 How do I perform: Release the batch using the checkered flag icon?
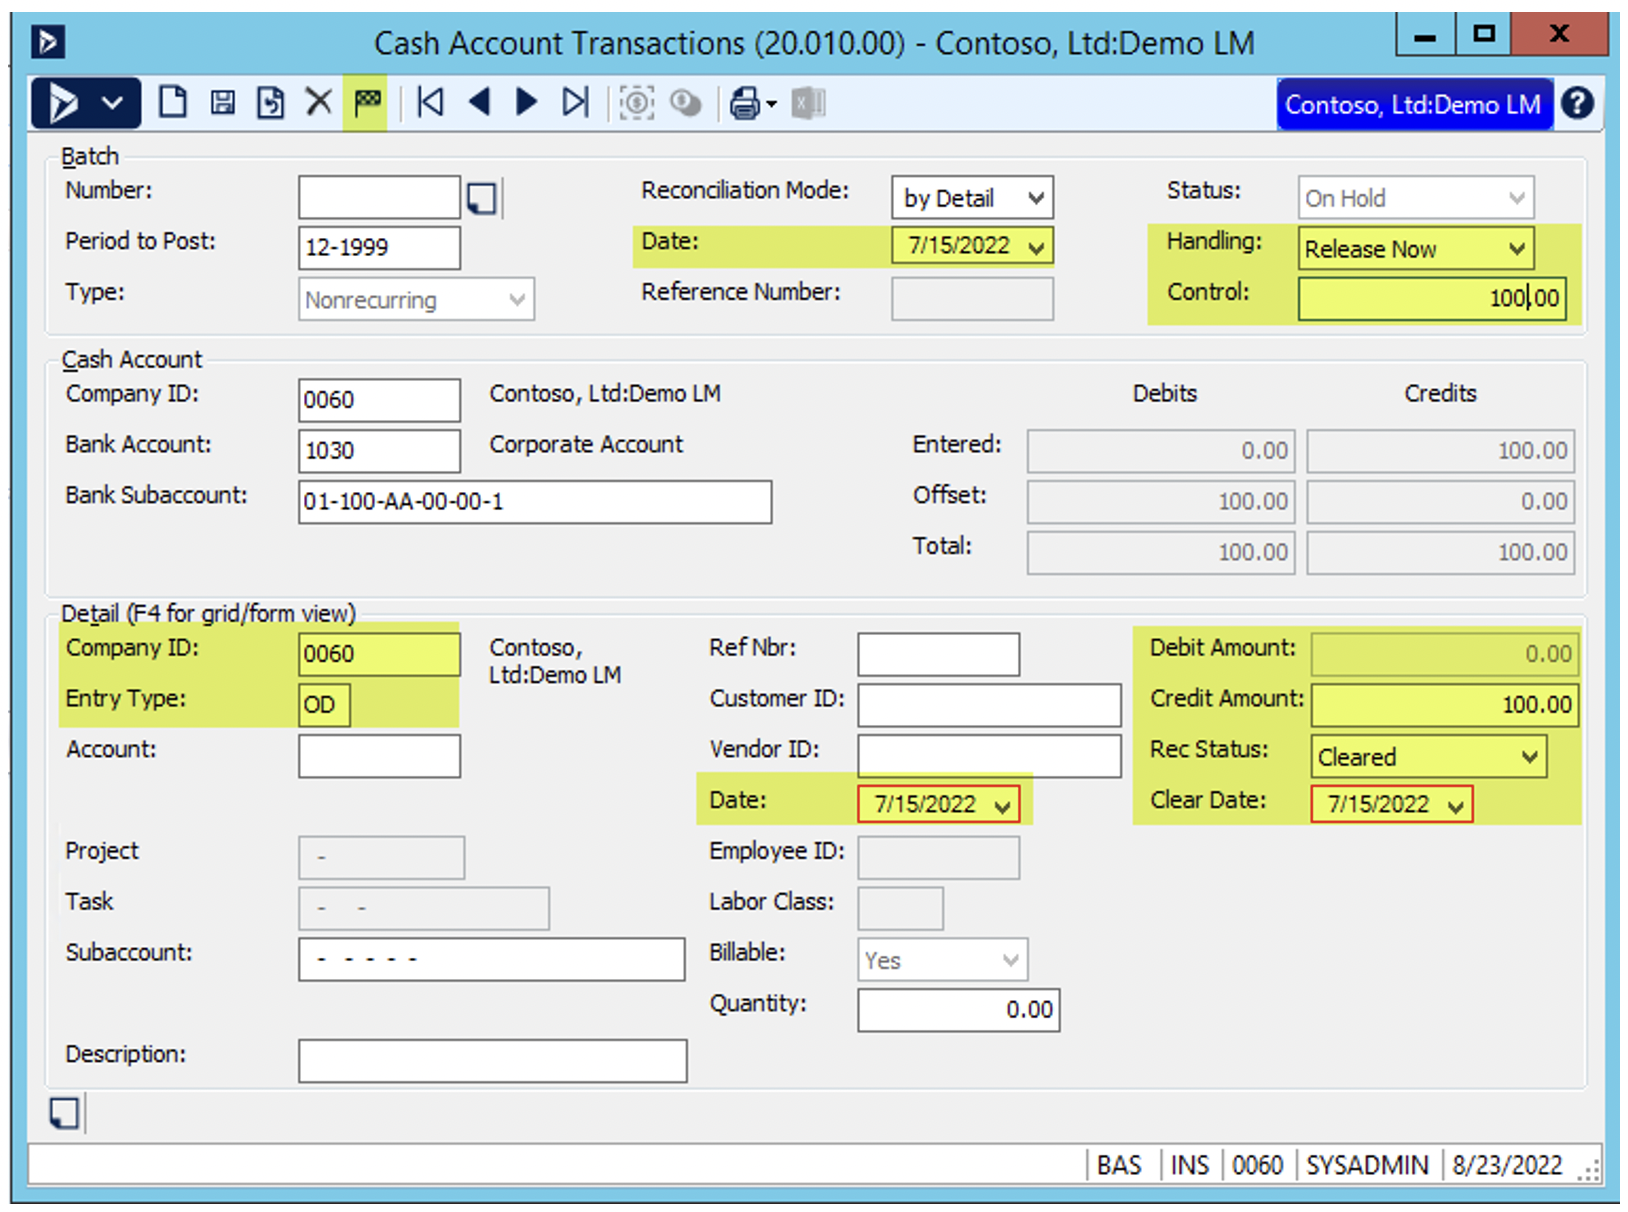pos(366,102)
